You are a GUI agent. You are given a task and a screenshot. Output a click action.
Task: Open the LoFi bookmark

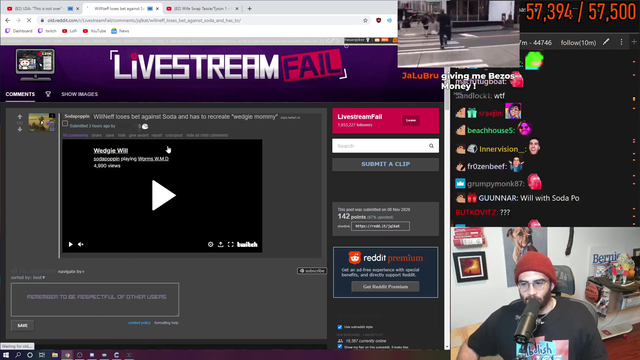(69, 31)
